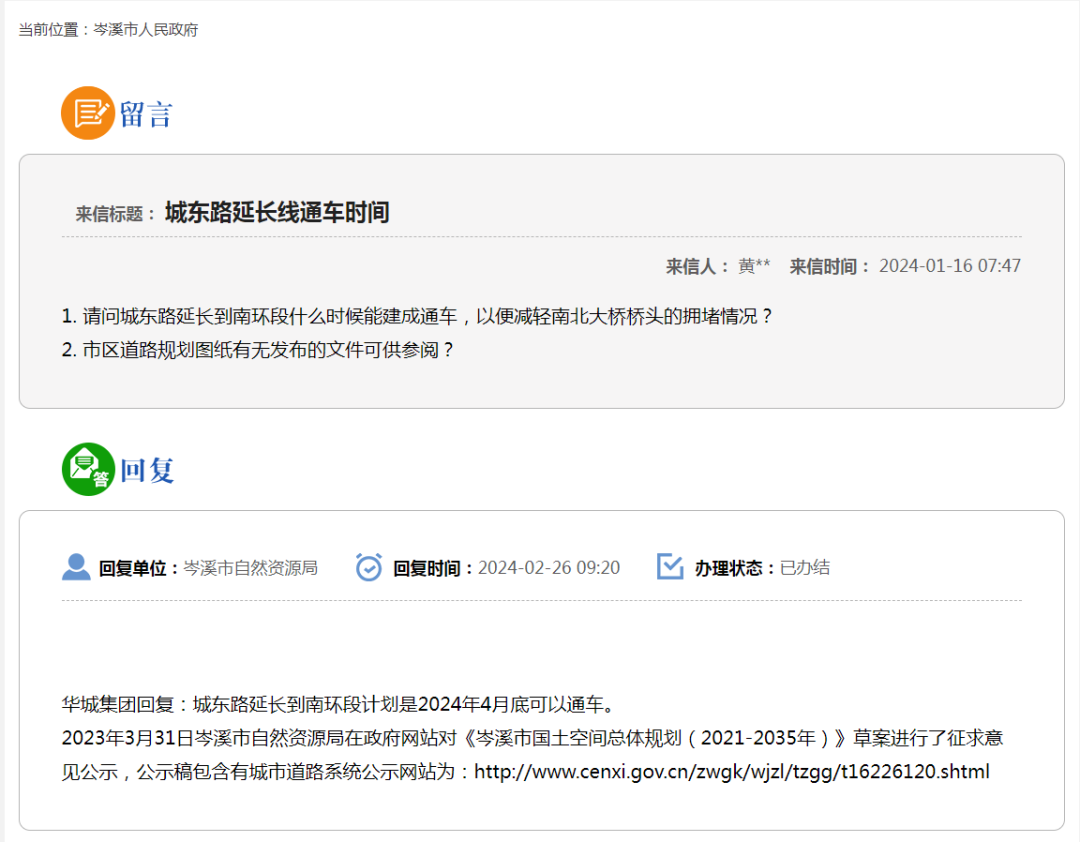
Task: Open the 岑溪市人民政府 breadcrumb link
Action: coord(146,30)
